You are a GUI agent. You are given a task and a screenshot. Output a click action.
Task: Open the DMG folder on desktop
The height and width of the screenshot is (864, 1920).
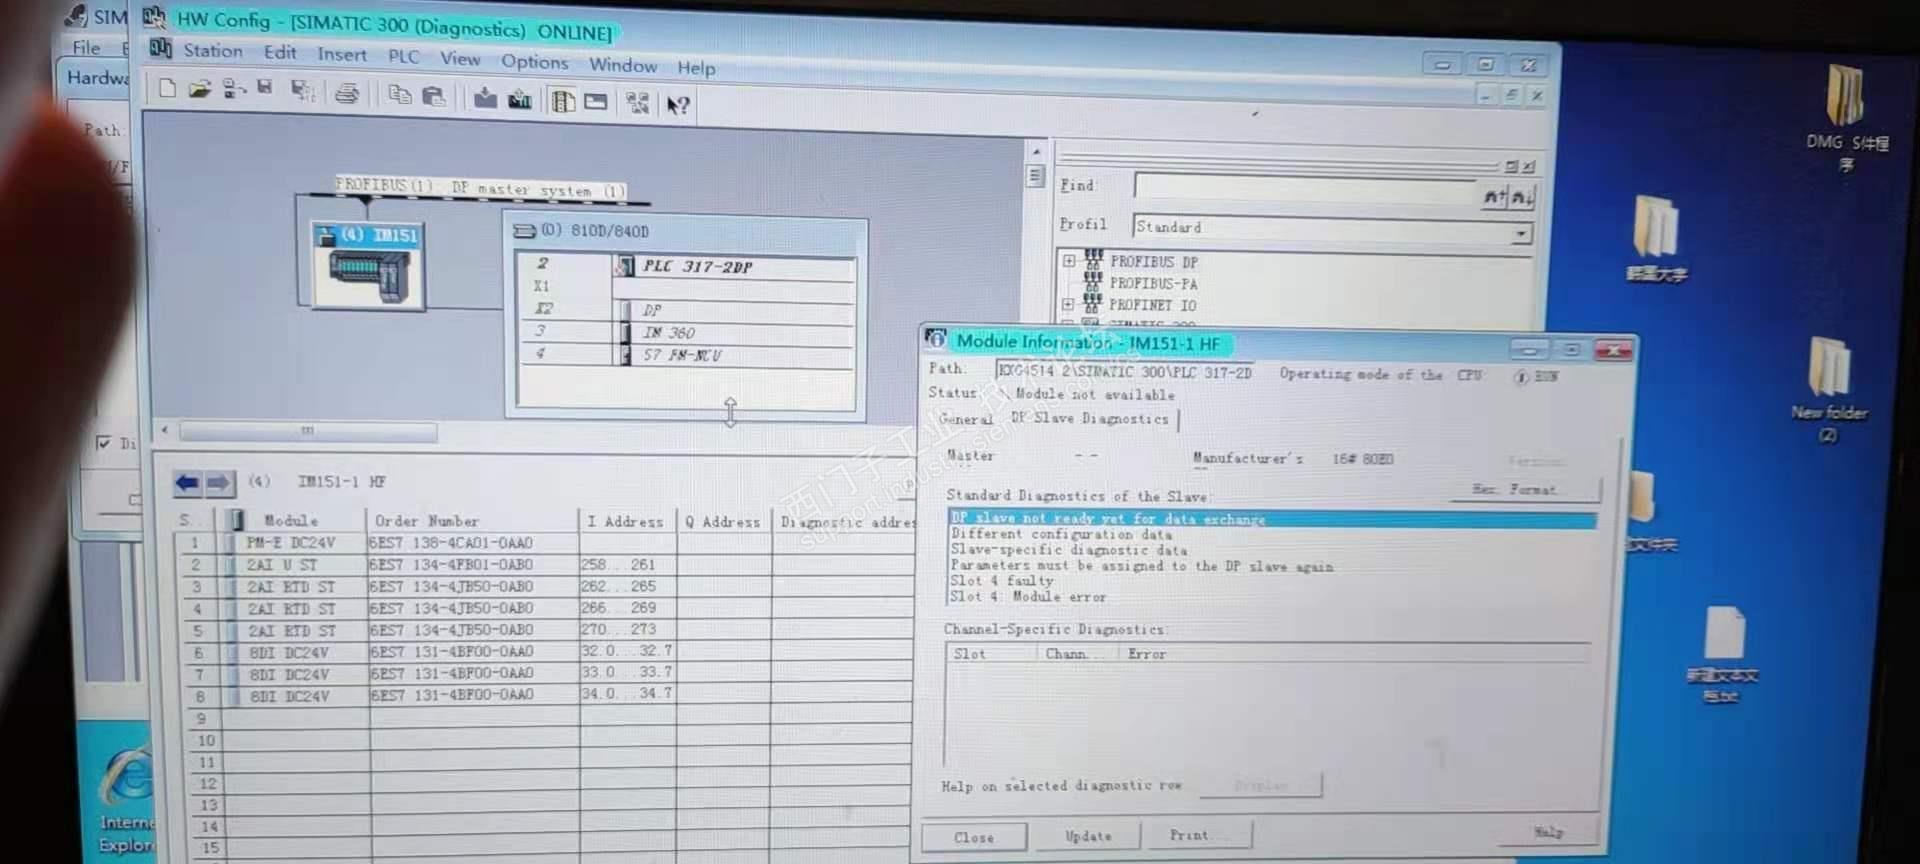[x=1846, y=116]
